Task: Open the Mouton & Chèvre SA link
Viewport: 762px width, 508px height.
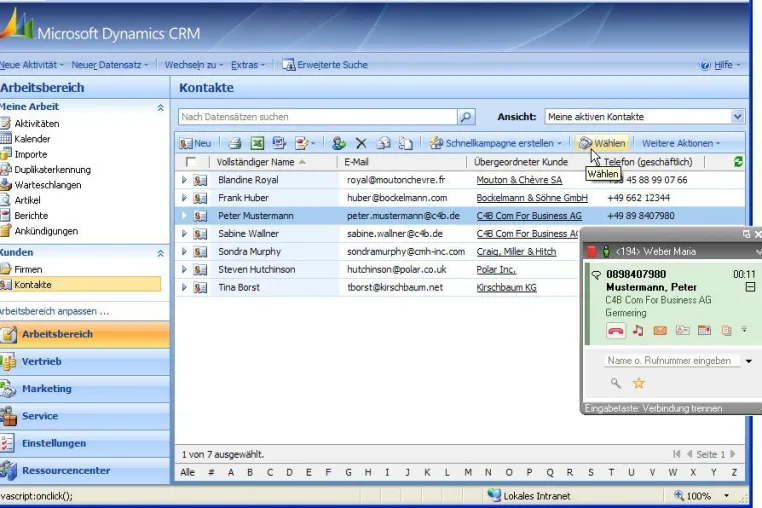Action: click(x=519, y=180)
